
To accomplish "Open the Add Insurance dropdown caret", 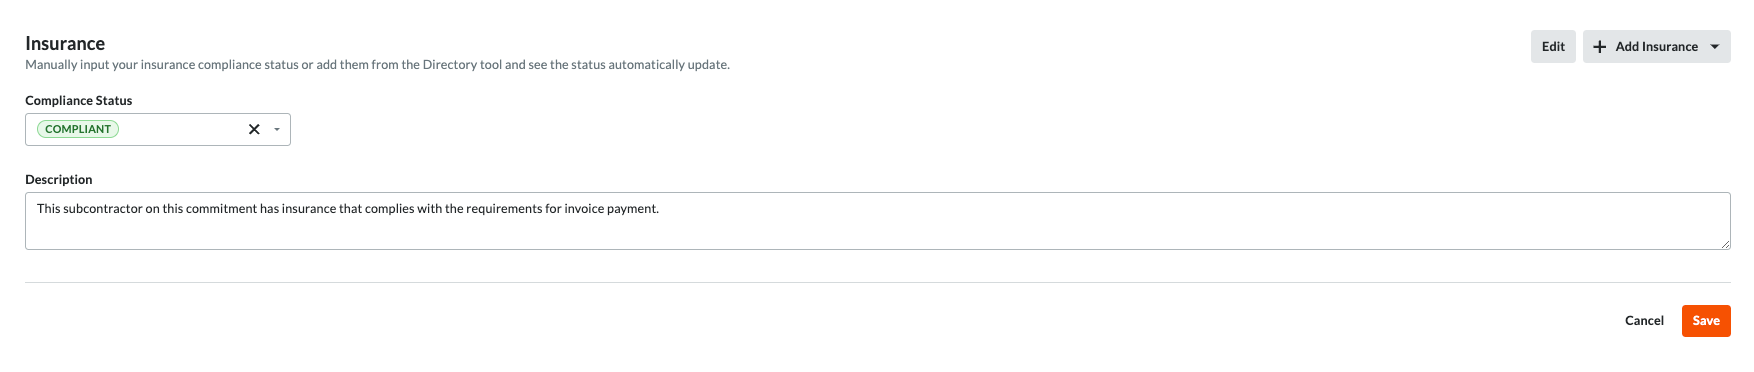I will [1715, 47].
